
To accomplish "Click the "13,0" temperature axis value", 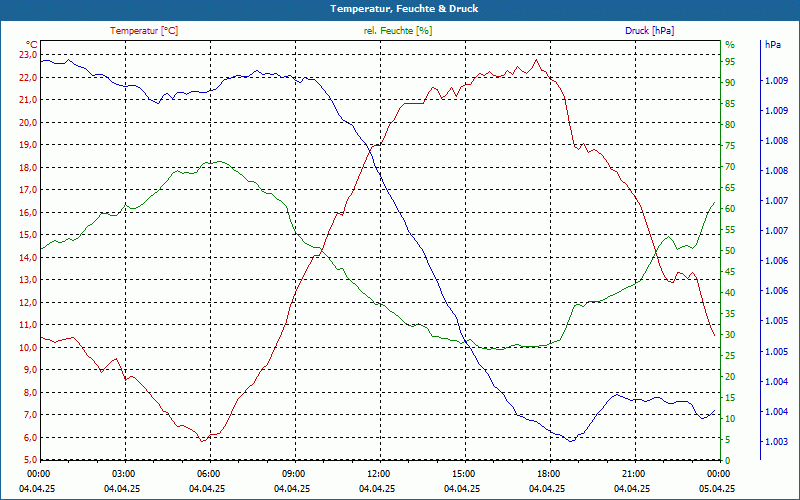I will click(29, 280).
